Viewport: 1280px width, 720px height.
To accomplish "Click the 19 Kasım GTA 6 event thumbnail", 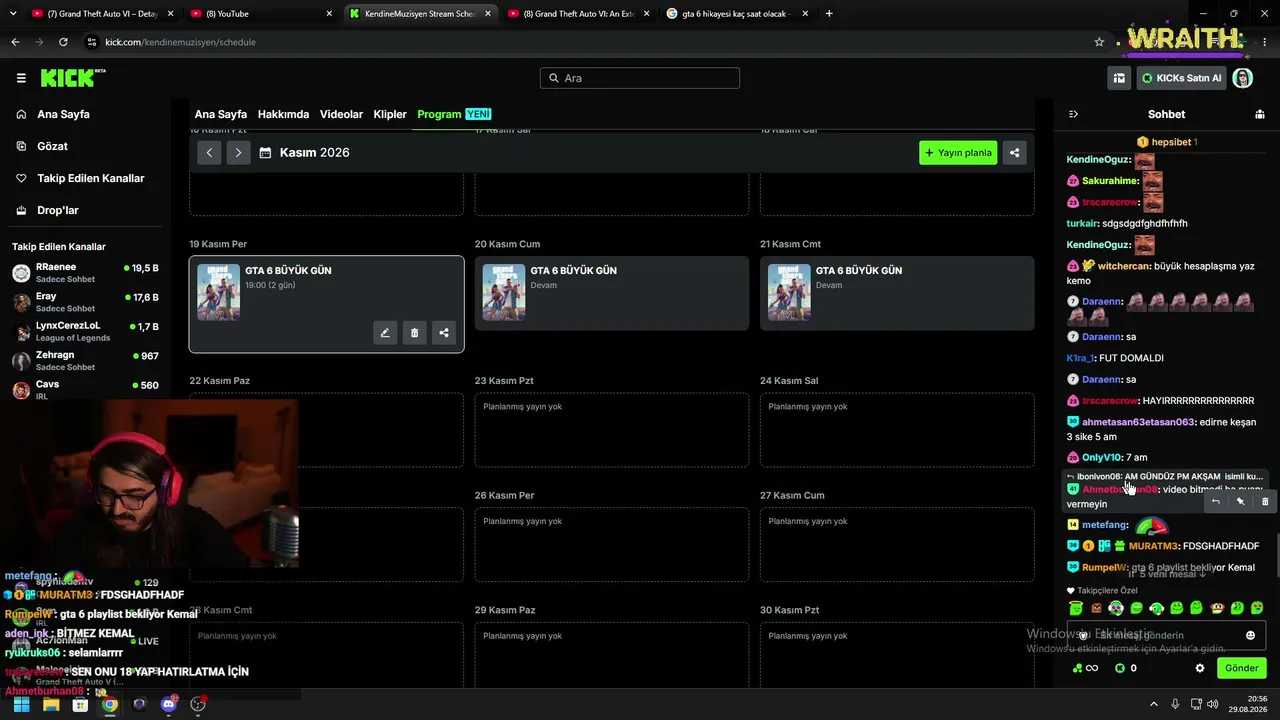I will pos(218,292).
